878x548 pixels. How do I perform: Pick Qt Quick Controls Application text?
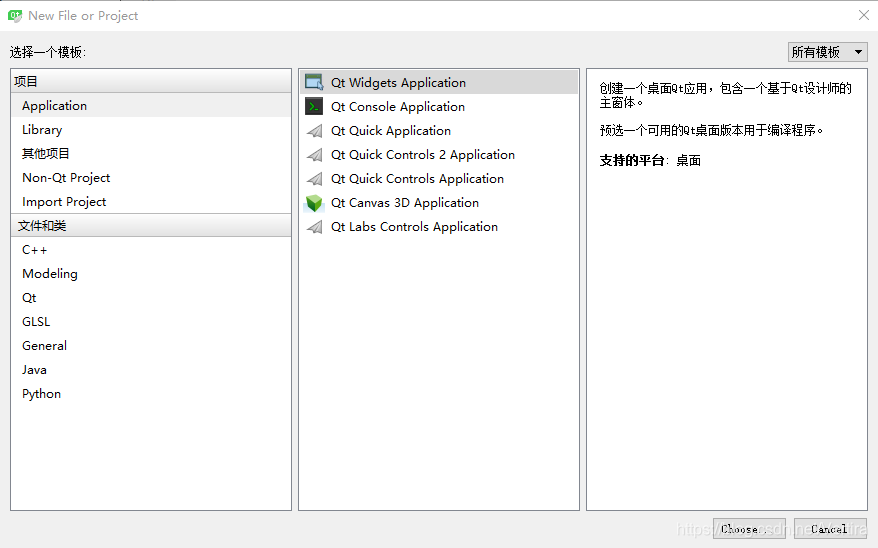tap(417, 179)
